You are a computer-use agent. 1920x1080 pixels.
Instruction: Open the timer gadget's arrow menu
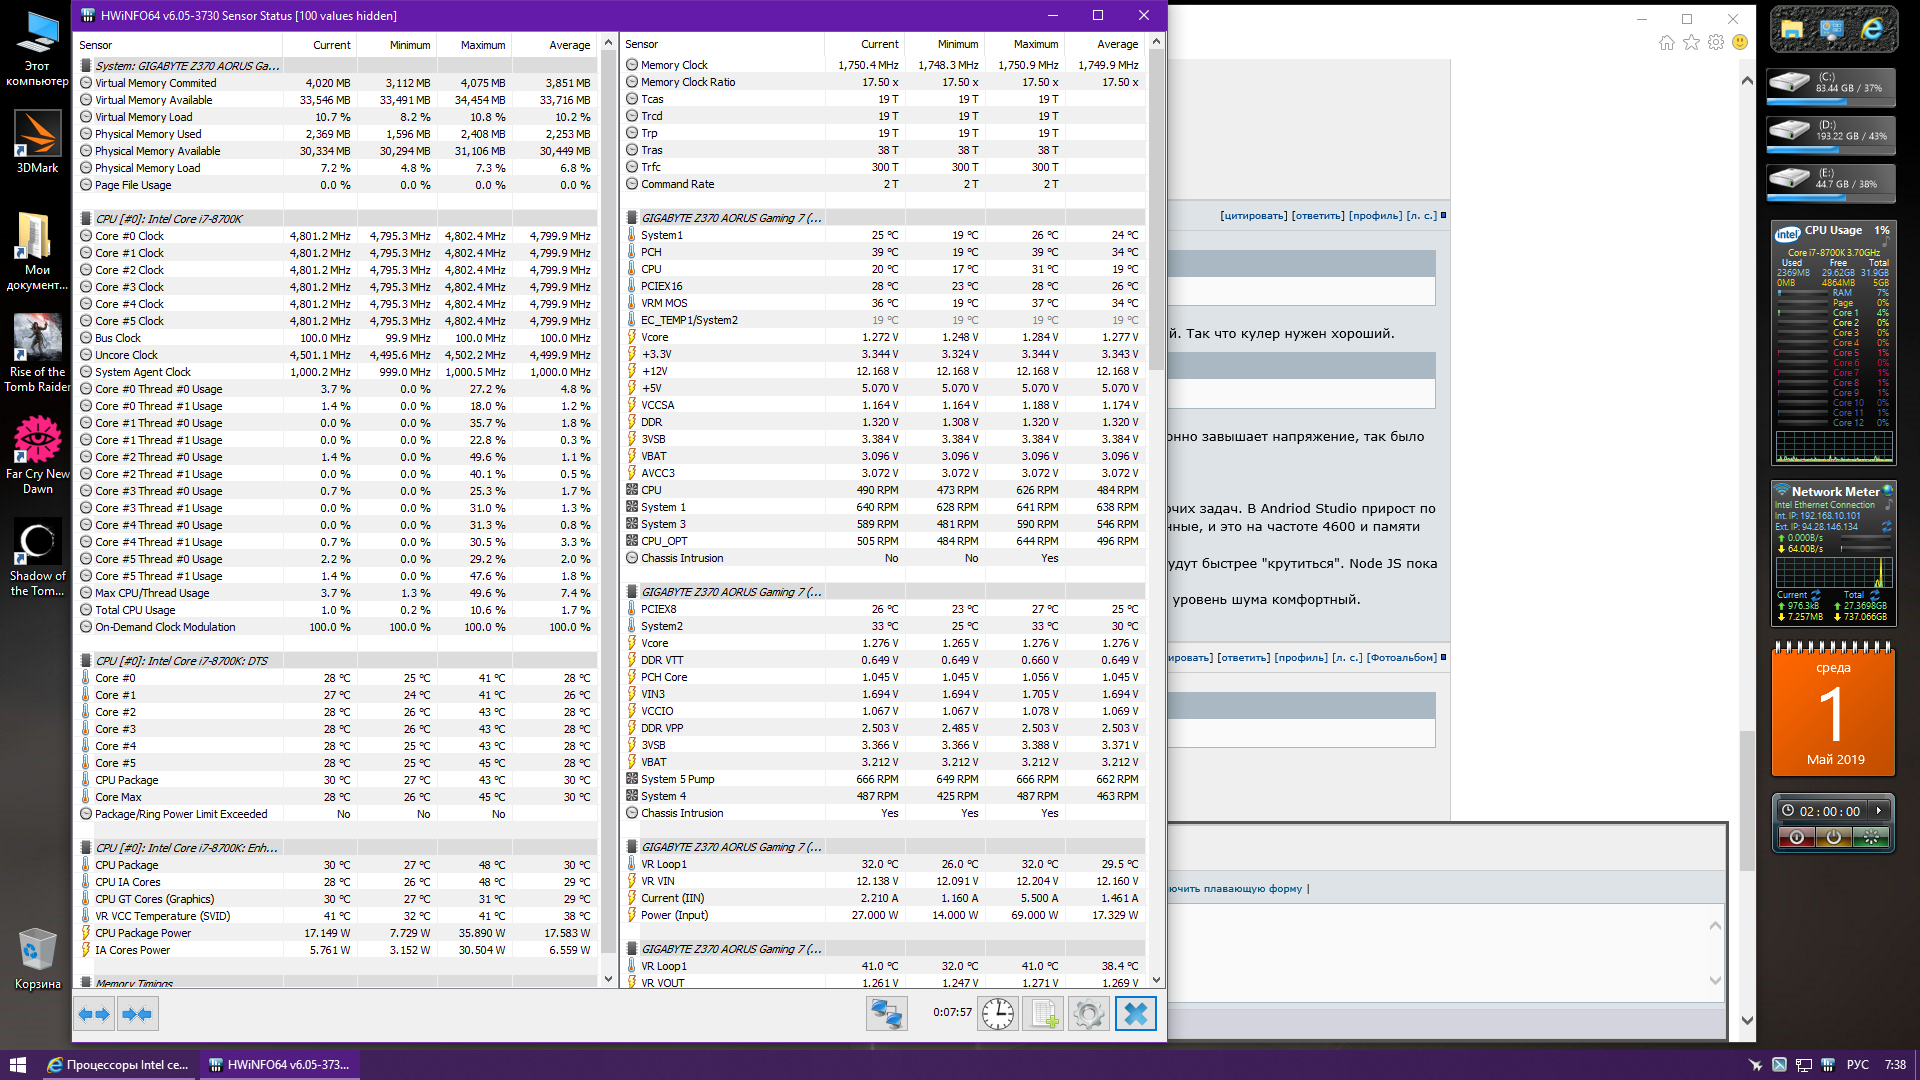(x=1879, y=811)
